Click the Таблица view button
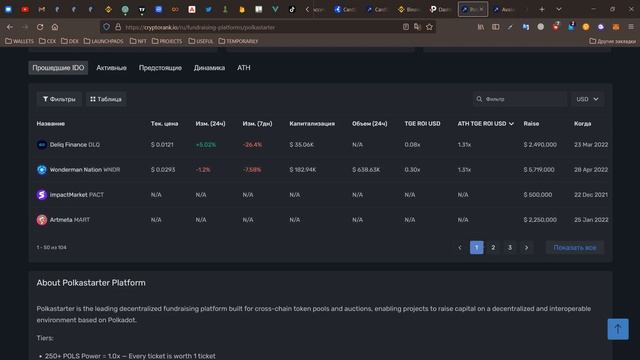 (x=106, y=99)
